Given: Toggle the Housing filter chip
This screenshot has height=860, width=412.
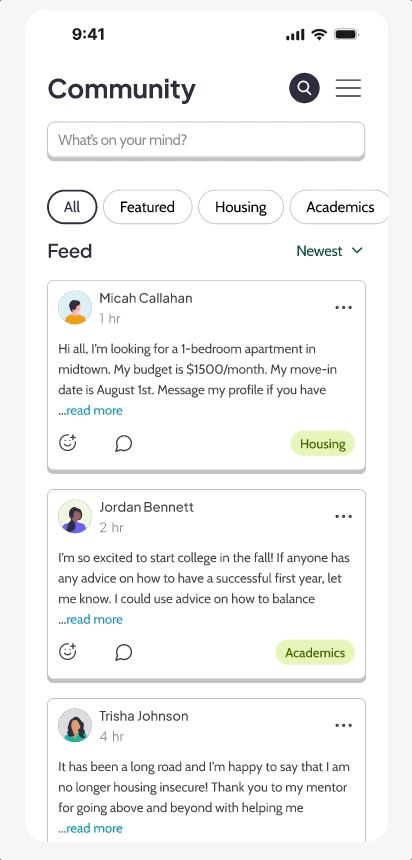Looking at the screenshot, I should [x=241, y=207].
